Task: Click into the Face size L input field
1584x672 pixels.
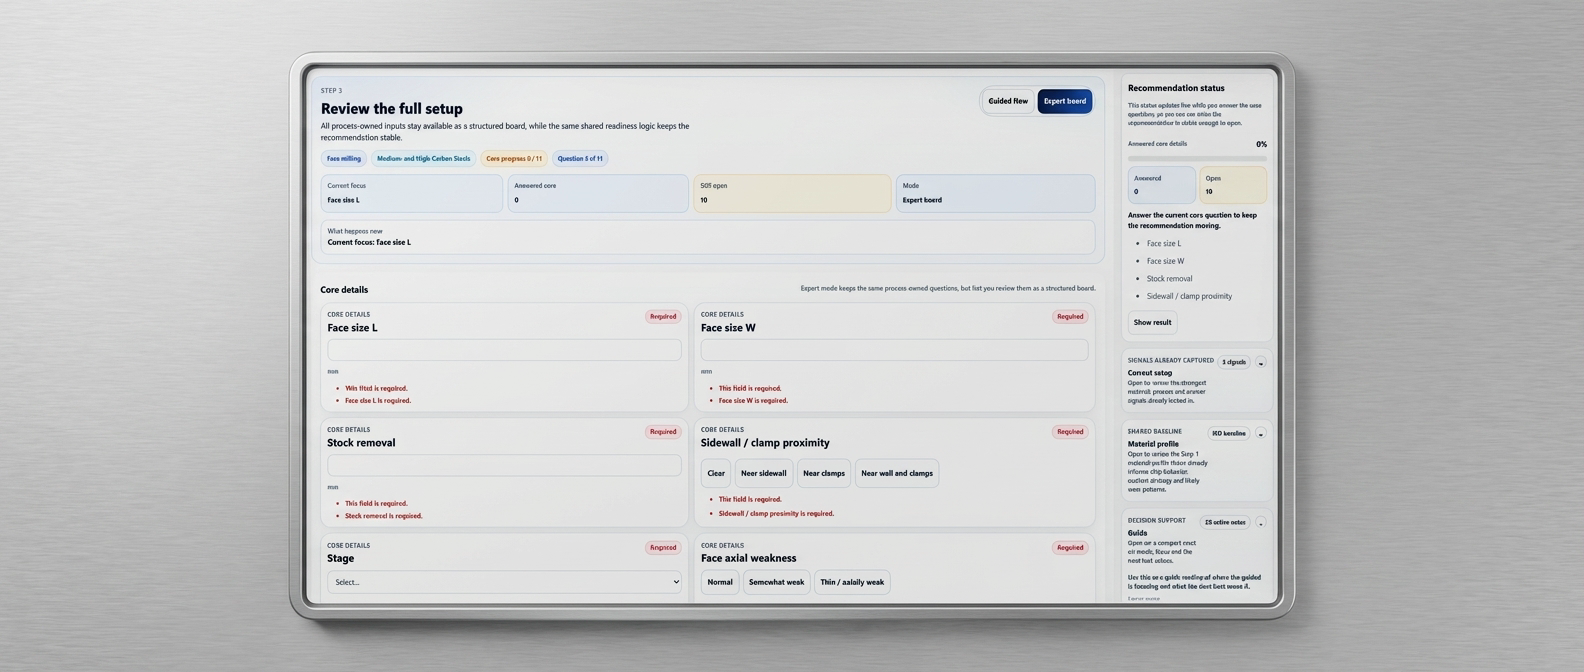Action: (x=504, y=349)
